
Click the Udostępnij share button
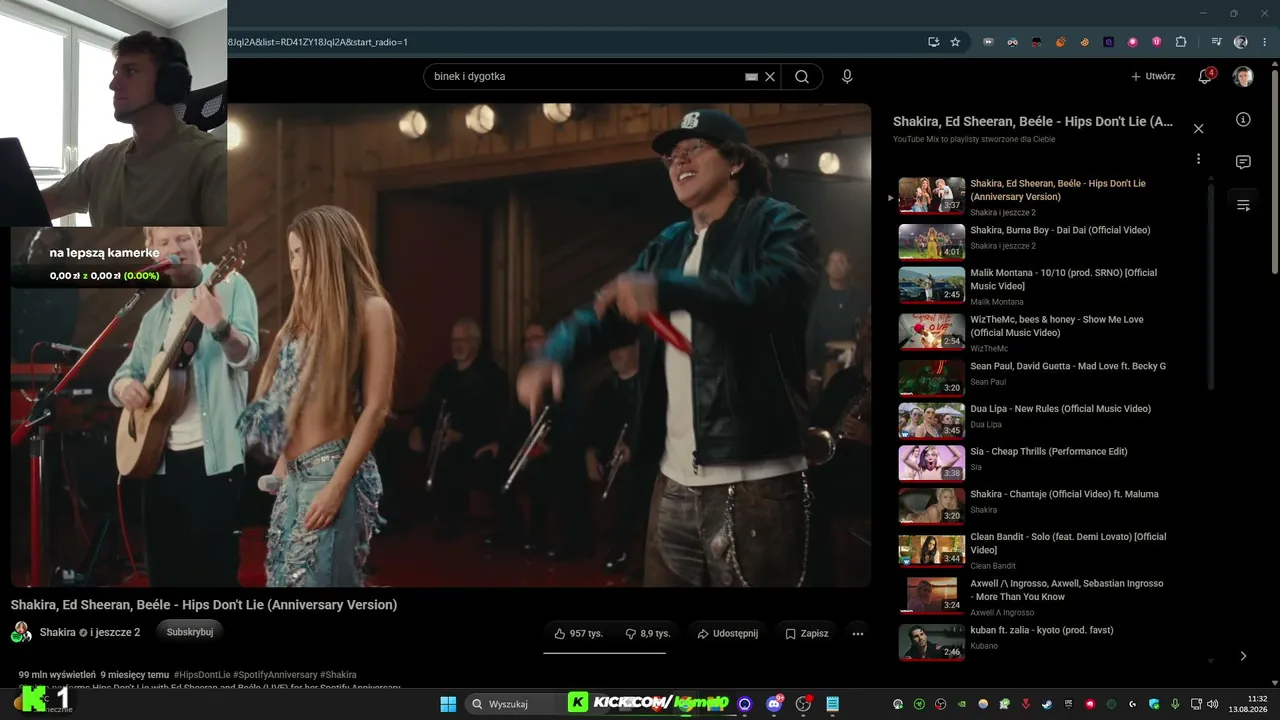[x=727, y=633]
